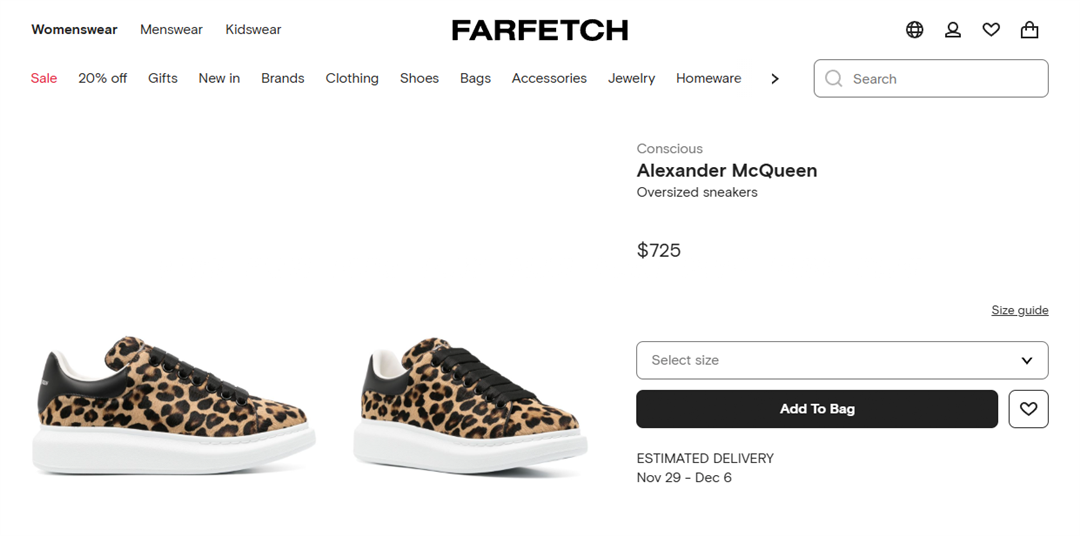Click the FARFETCH logo

540,30
